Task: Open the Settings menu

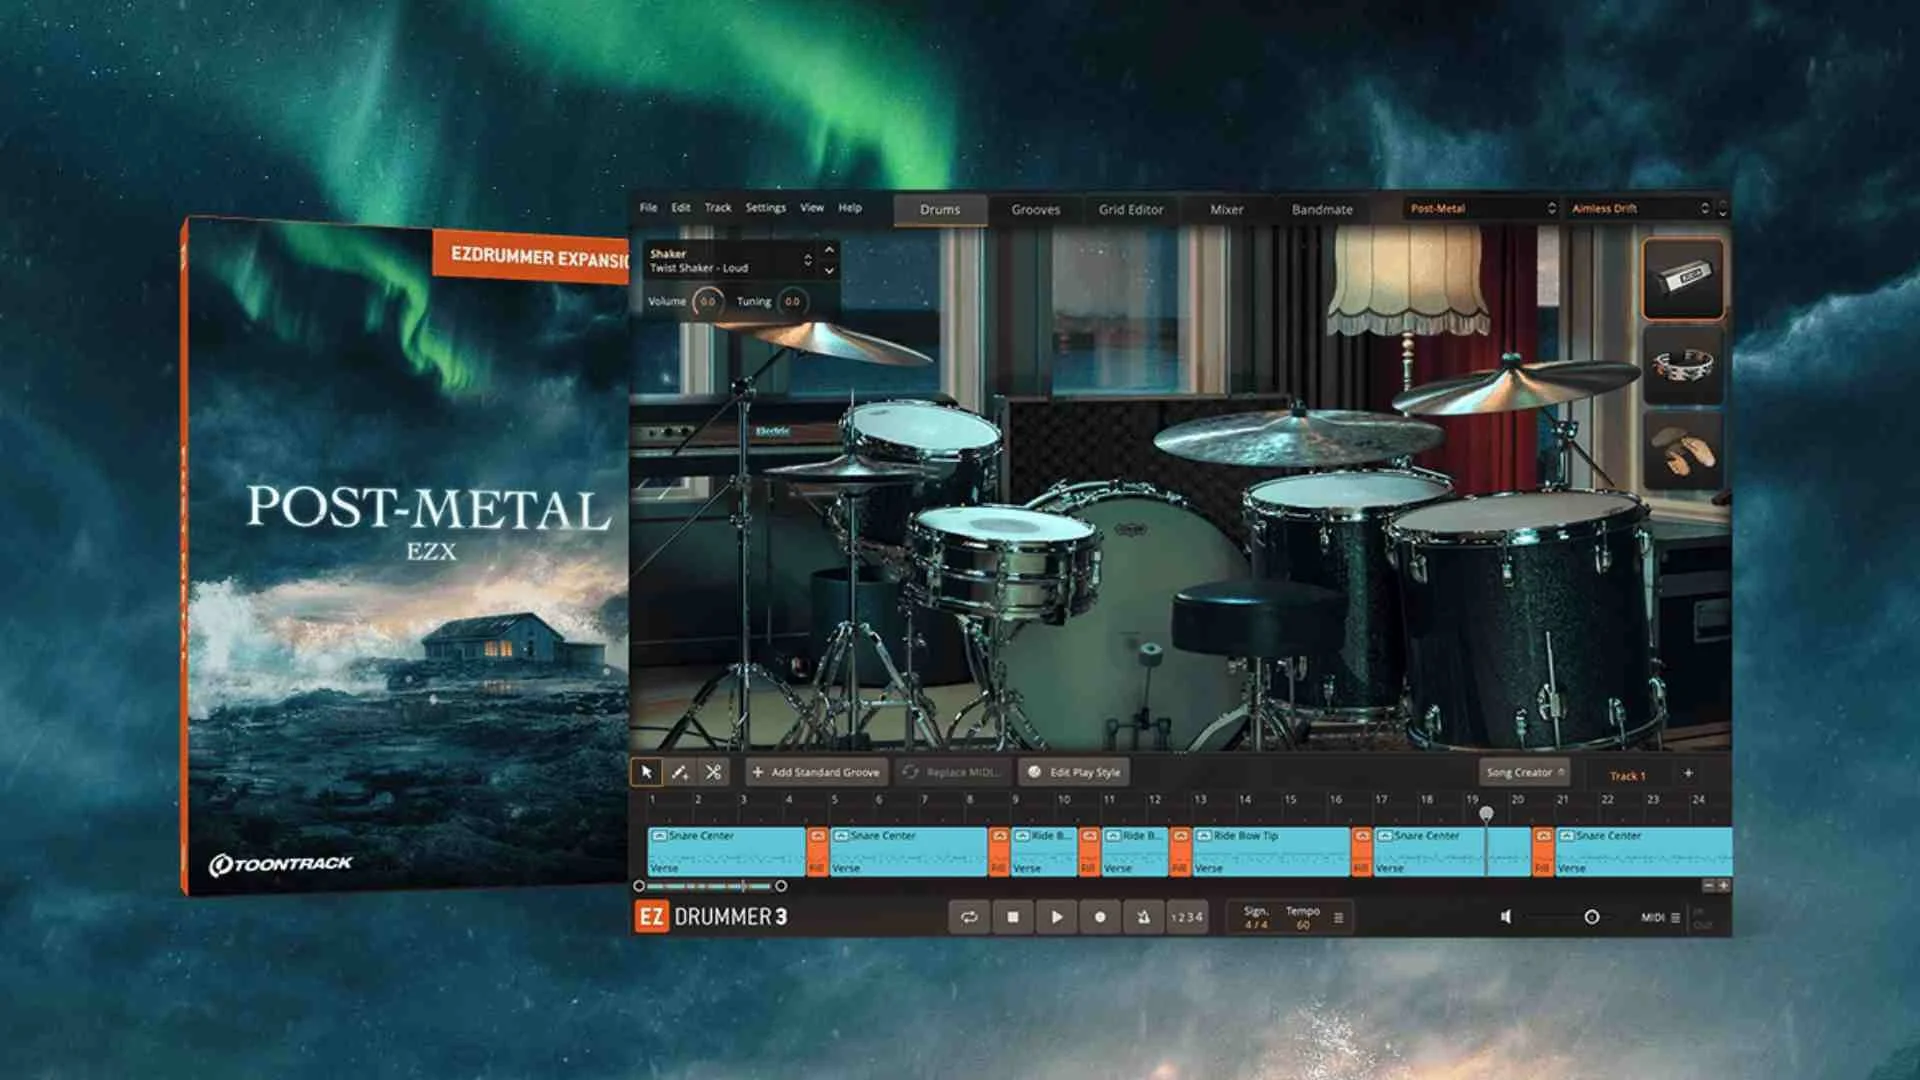Action: [765, 208]
